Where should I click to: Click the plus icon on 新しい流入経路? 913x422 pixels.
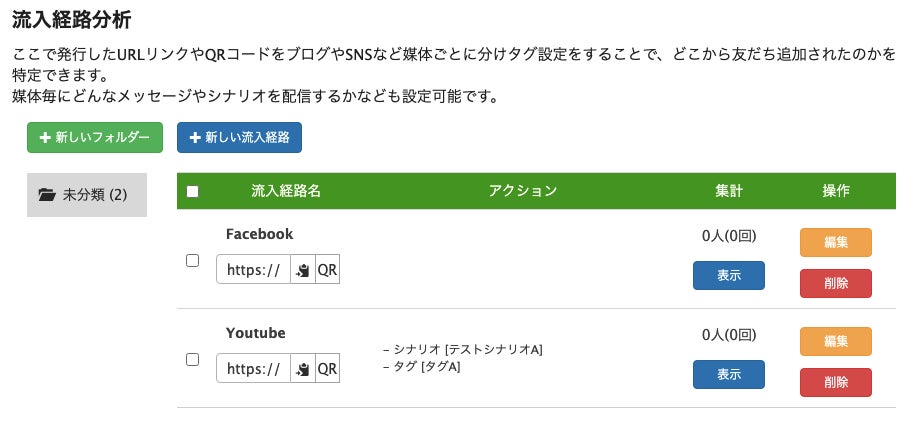pos(194,138)
